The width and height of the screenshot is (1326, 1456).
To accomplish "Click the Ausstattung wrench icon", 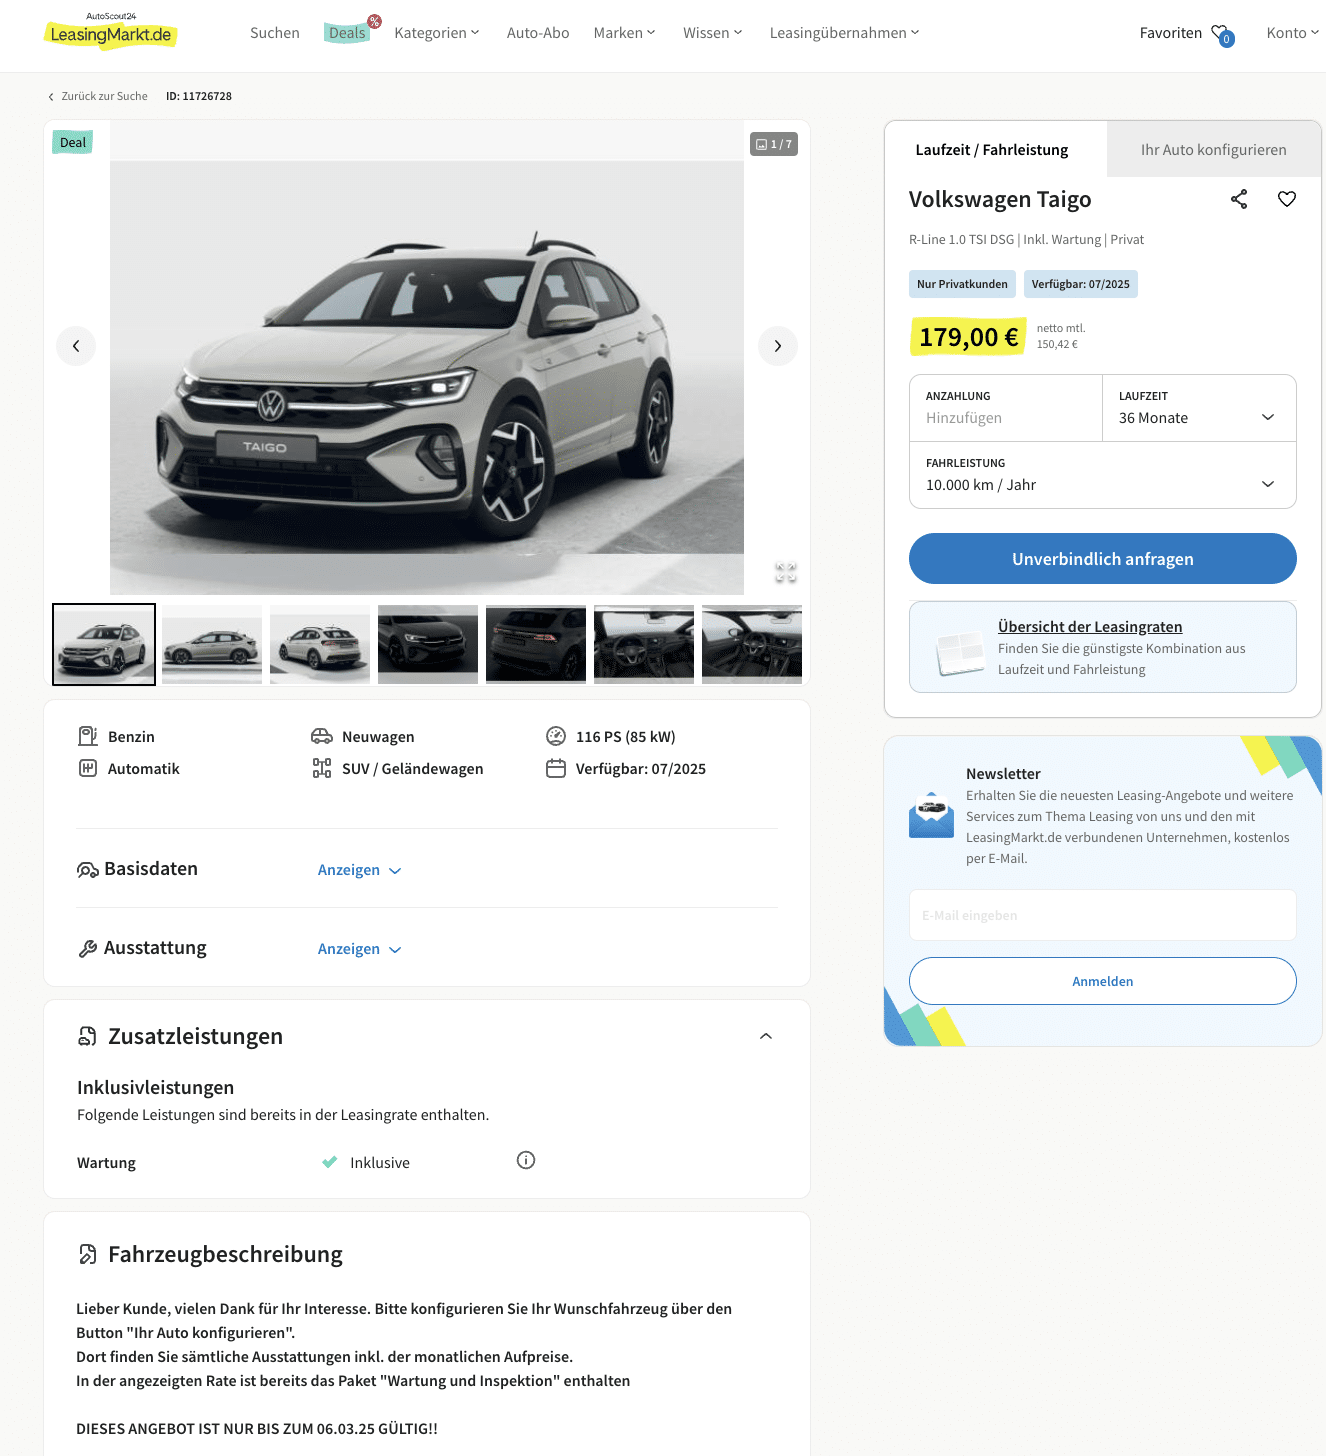I will point(88,948).
